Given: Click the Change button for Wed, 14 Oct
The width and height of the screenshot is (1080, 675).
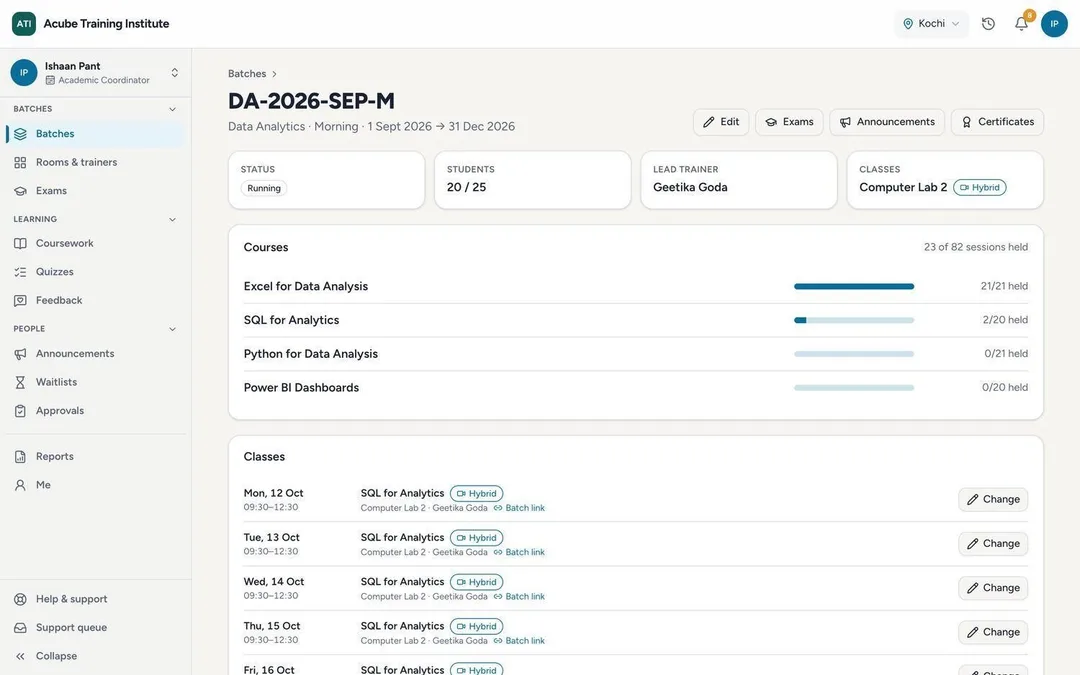Looking at the screenshot, I should click(x=993, y=588).
